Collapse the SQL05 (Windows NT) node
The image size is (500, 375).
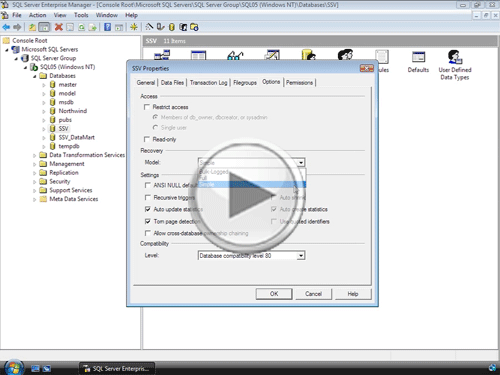pos(25,67)
